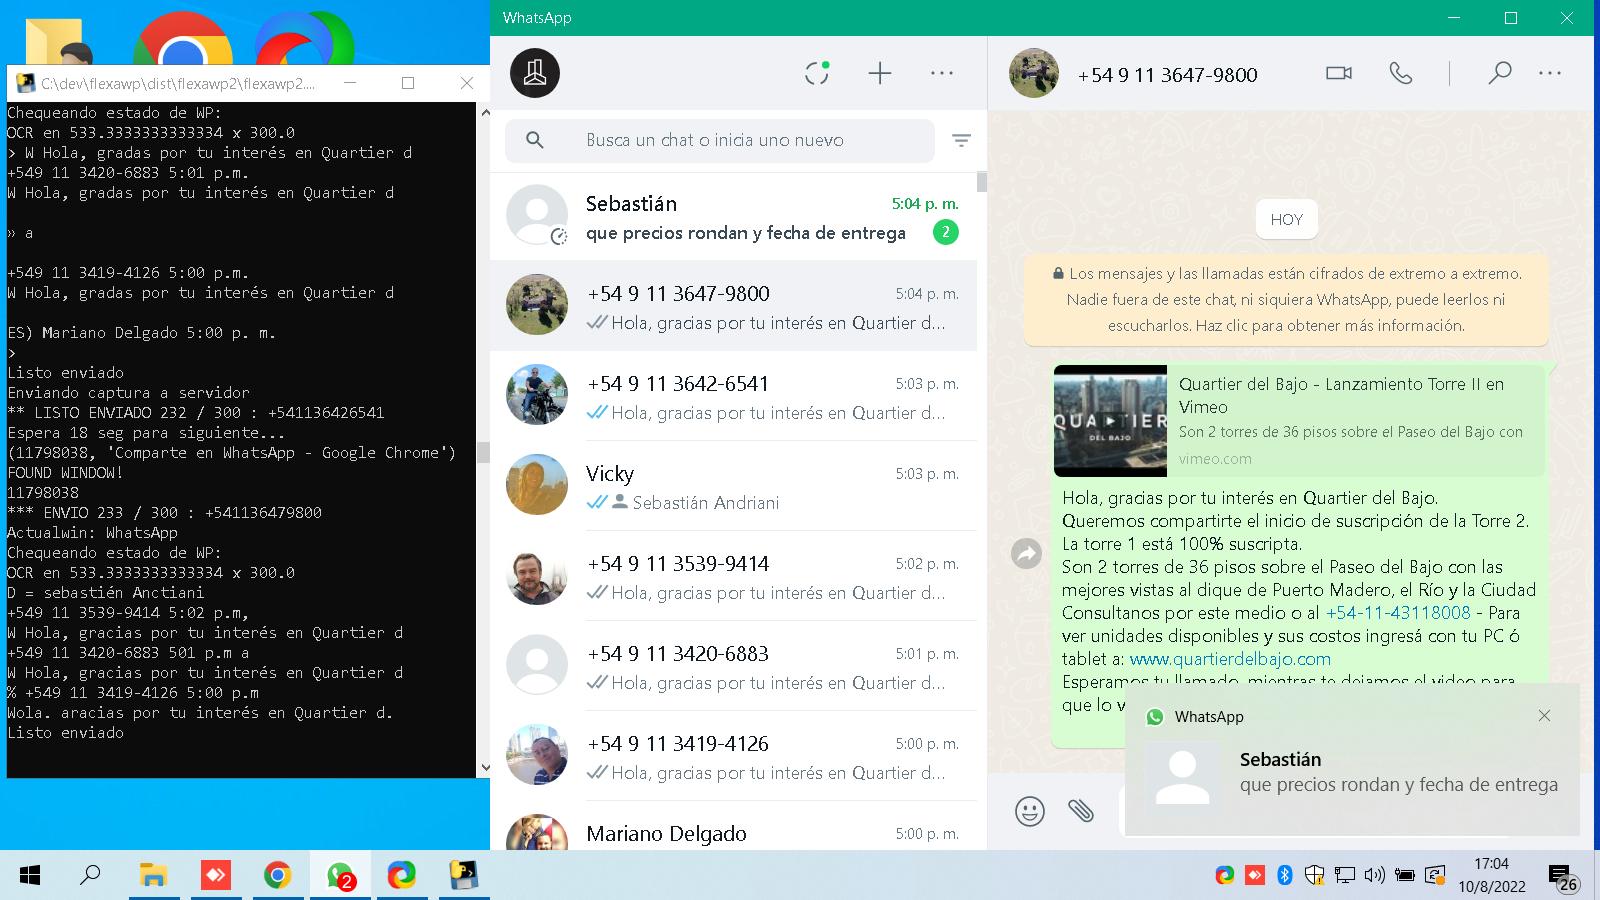Open Windows Security tray icon
The width and height of the screenshot is (1600, 900).
coord(1315,876)
